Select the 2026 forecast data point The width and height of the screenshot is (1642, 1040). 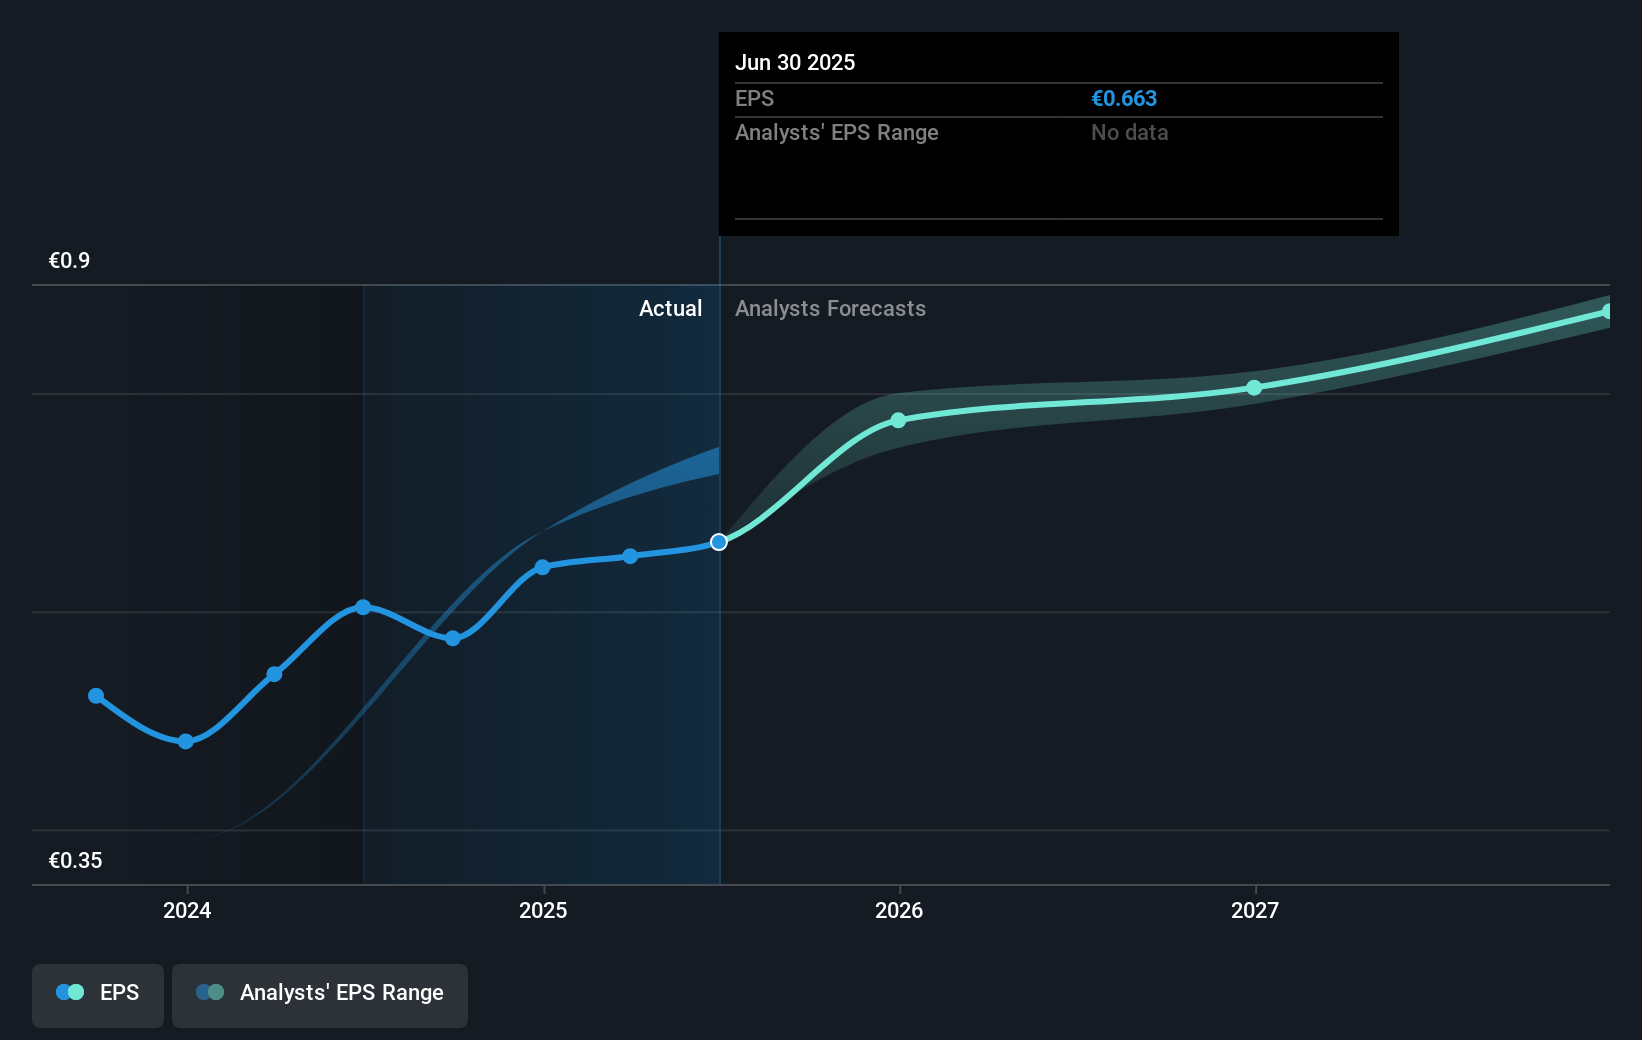[x=897, y=420]
